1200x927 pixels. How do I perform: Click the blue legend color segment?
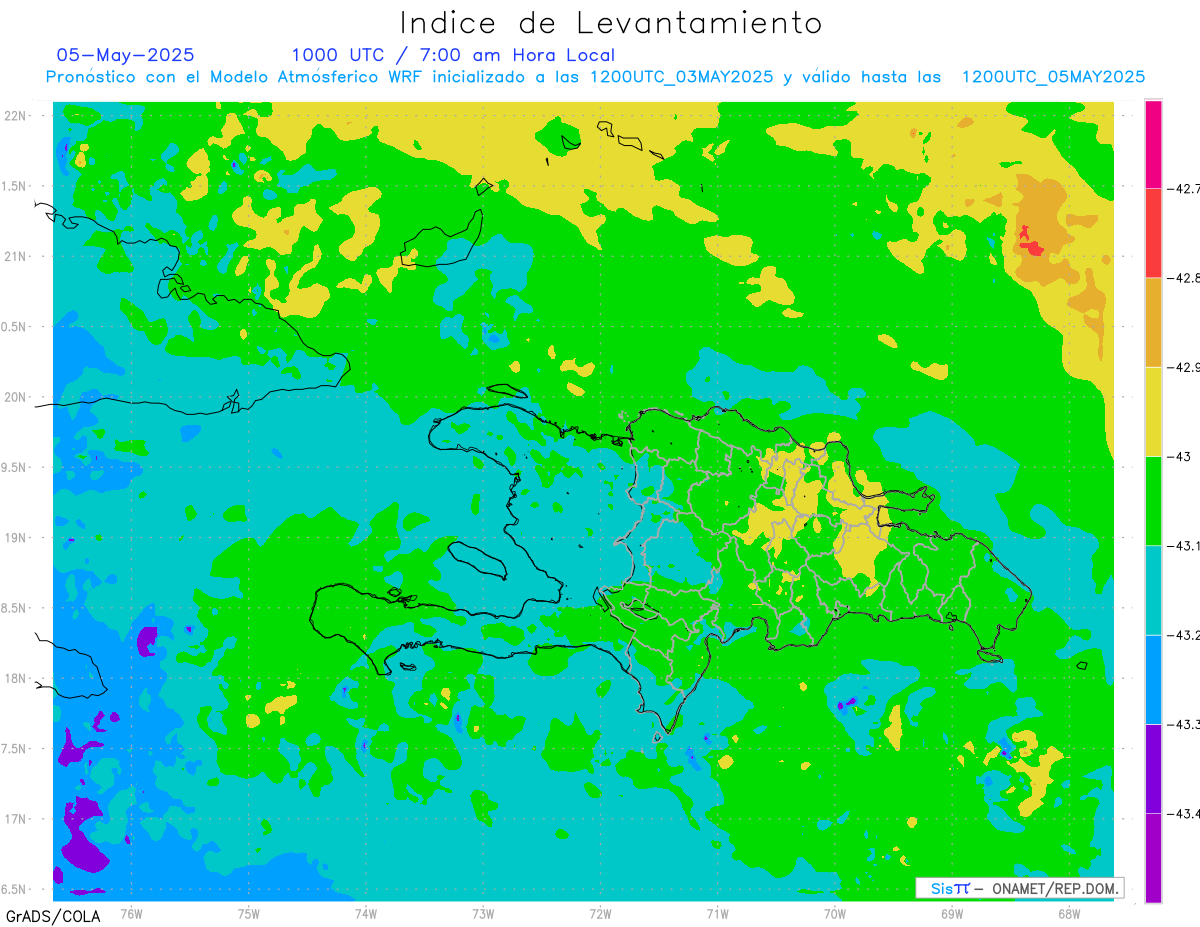point(1153,679)
